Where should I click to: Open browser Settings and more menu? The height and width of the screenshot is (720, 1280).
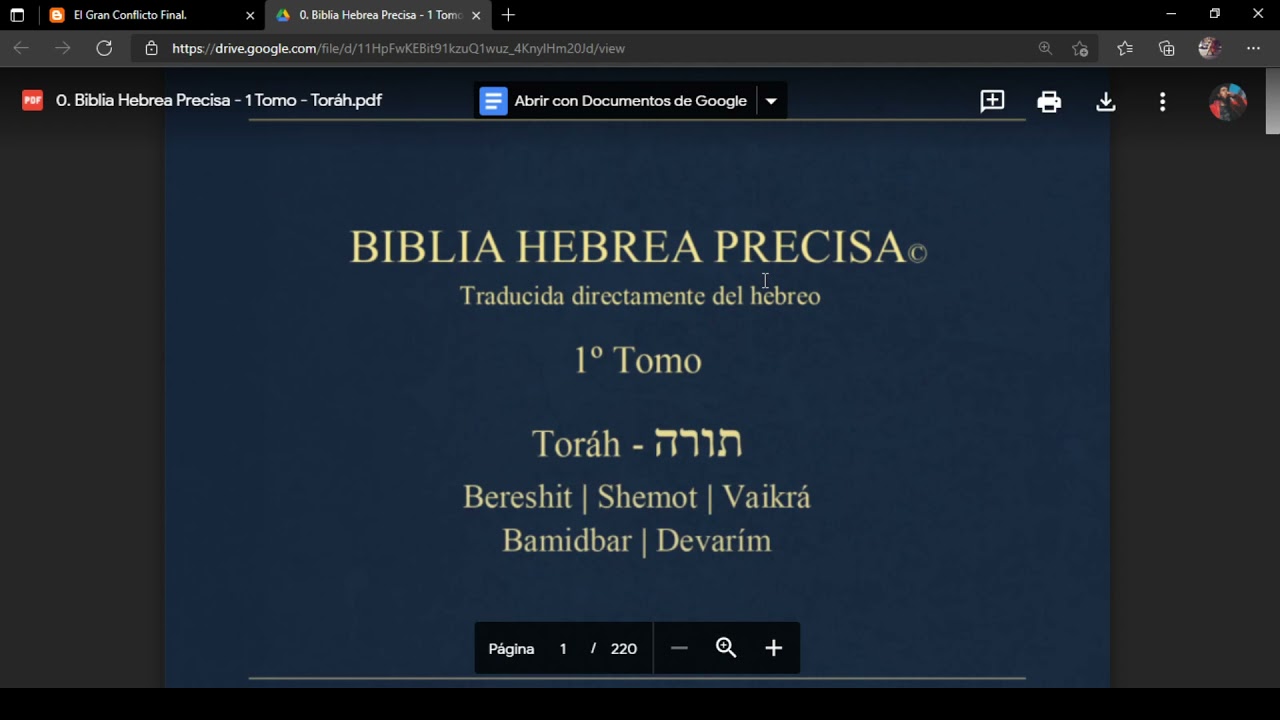tap(1253, 48)
